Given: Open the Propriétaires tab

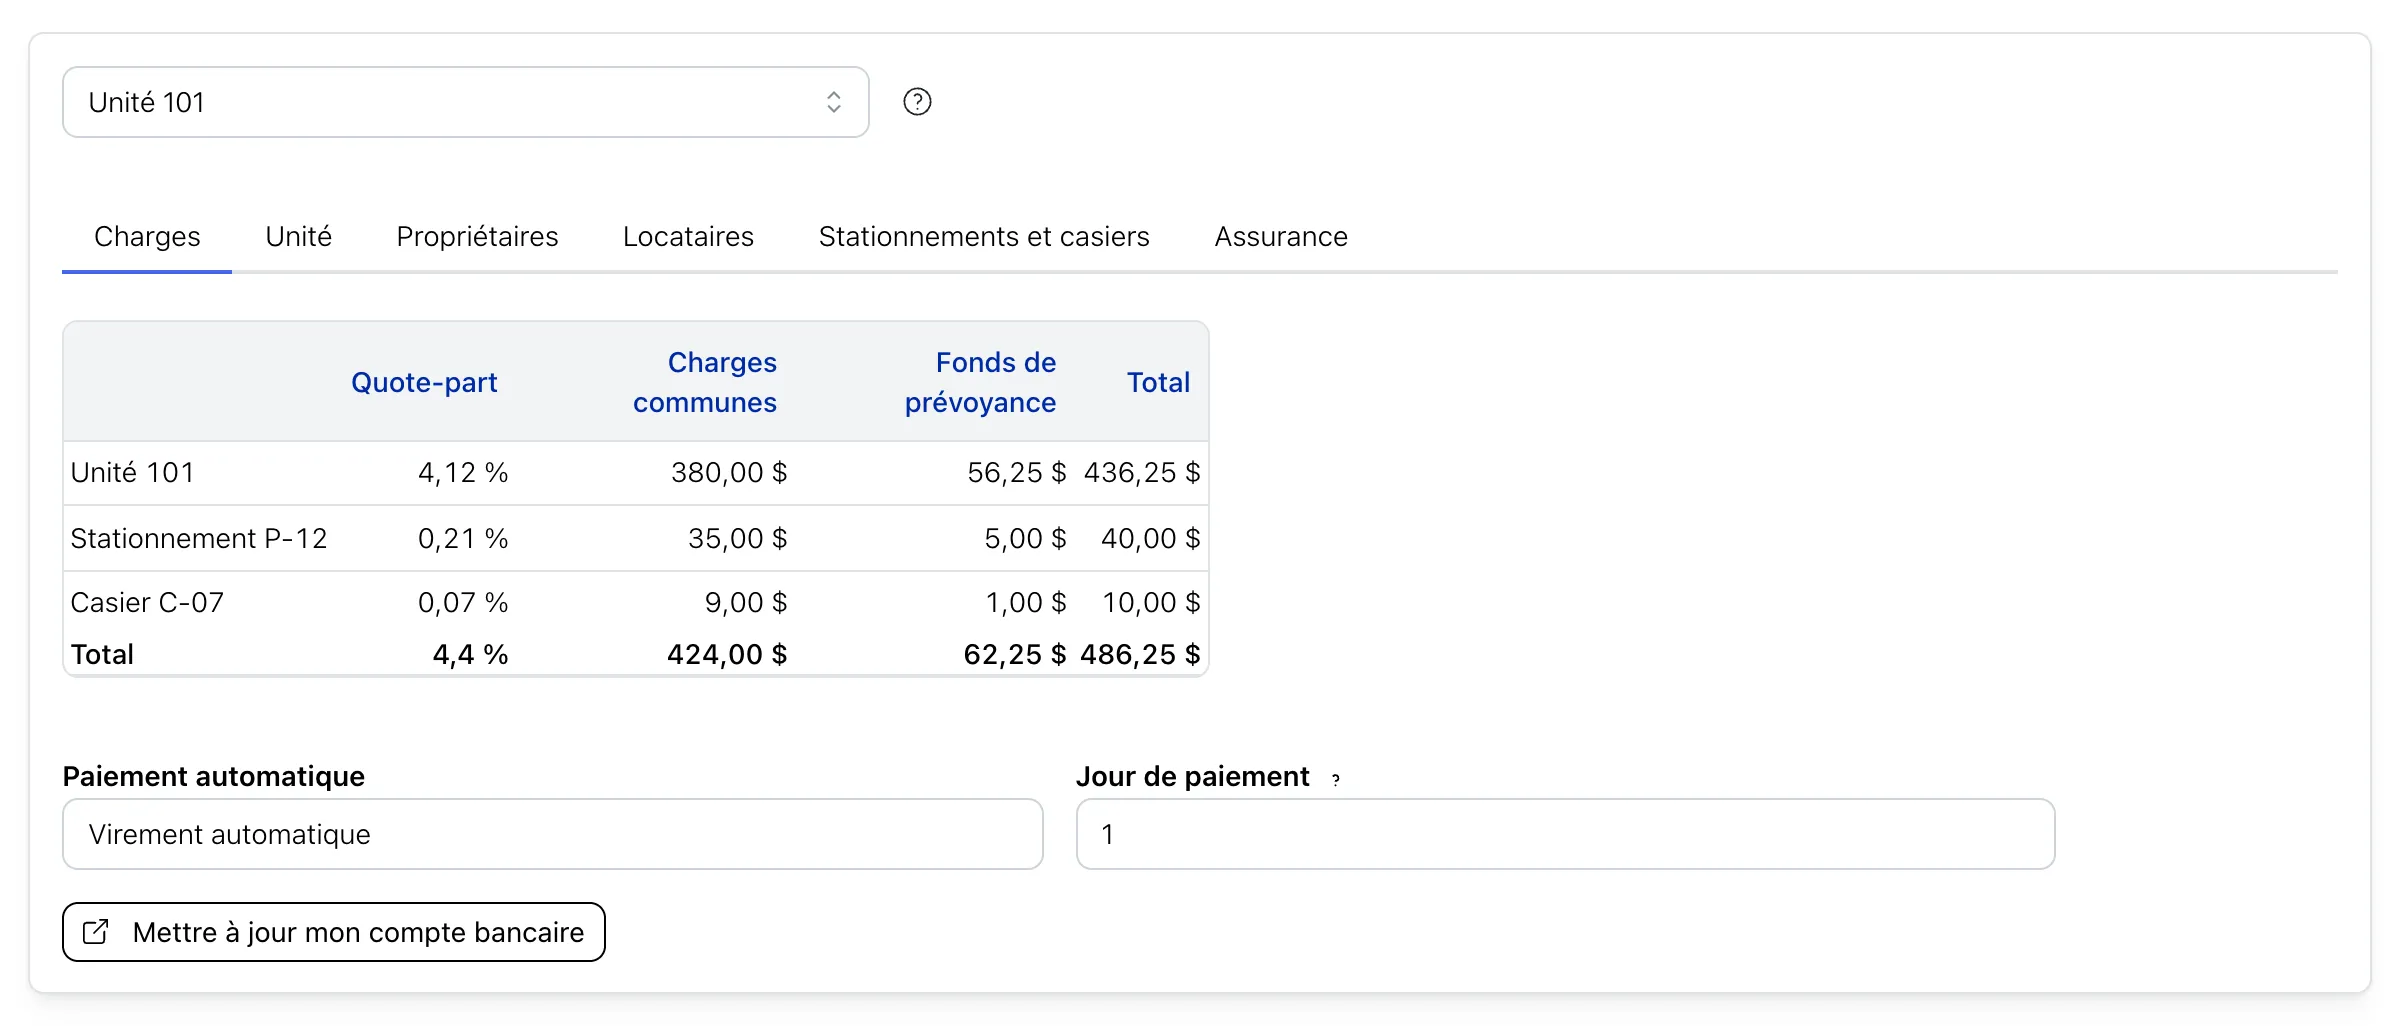Looking at the screenshot, I should coord(477,237).
